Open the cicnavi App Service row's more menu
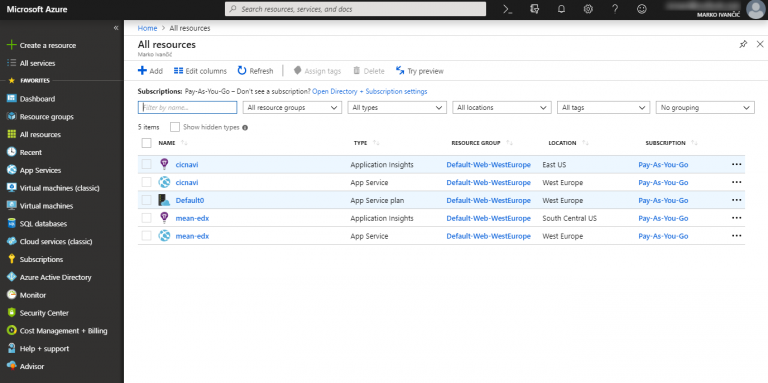768x383 pixels. pos(736,182)
